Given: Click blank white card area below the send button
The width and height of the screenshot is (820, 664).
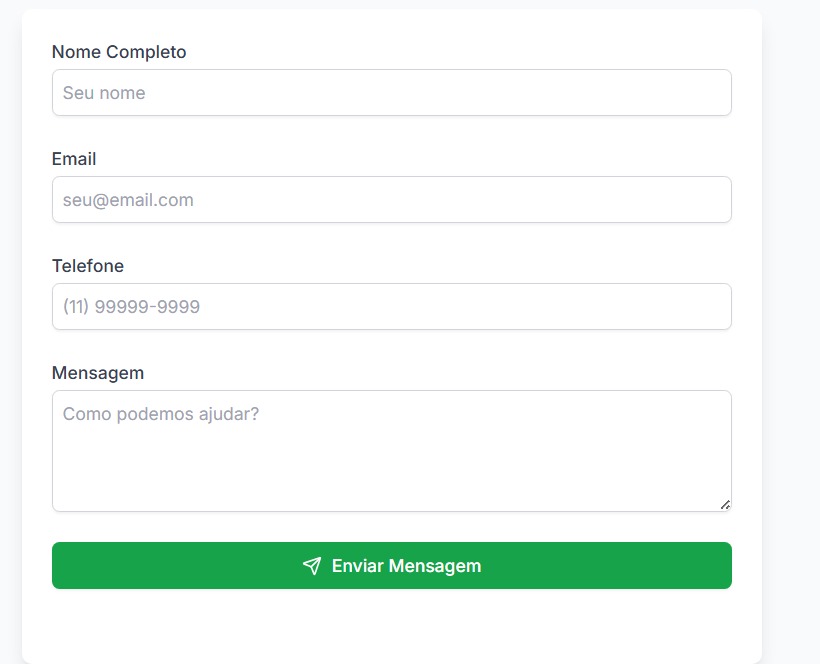Looking at the screenshot, I should 392,625.
